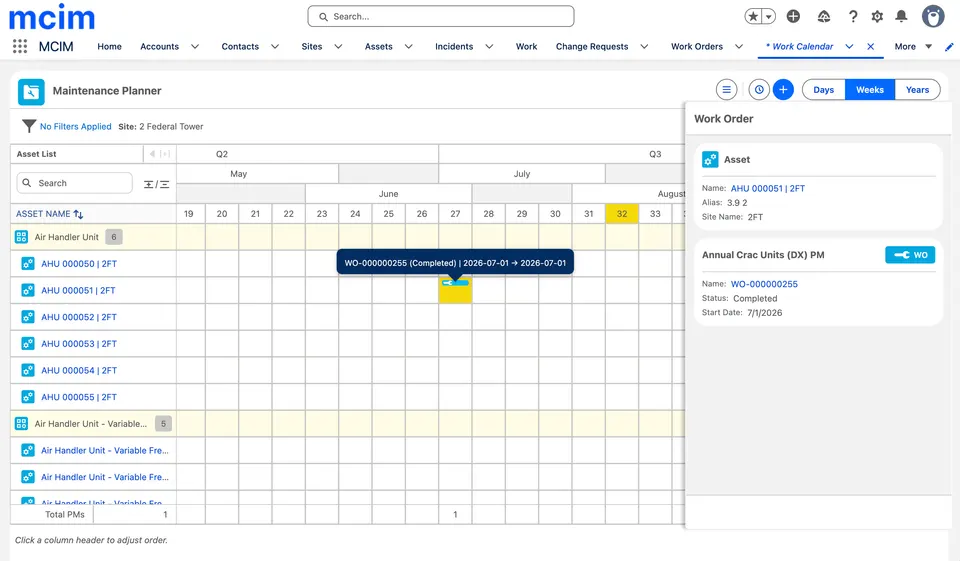Click the favorites star icon
960x561 pixels.
pos(753,17)
